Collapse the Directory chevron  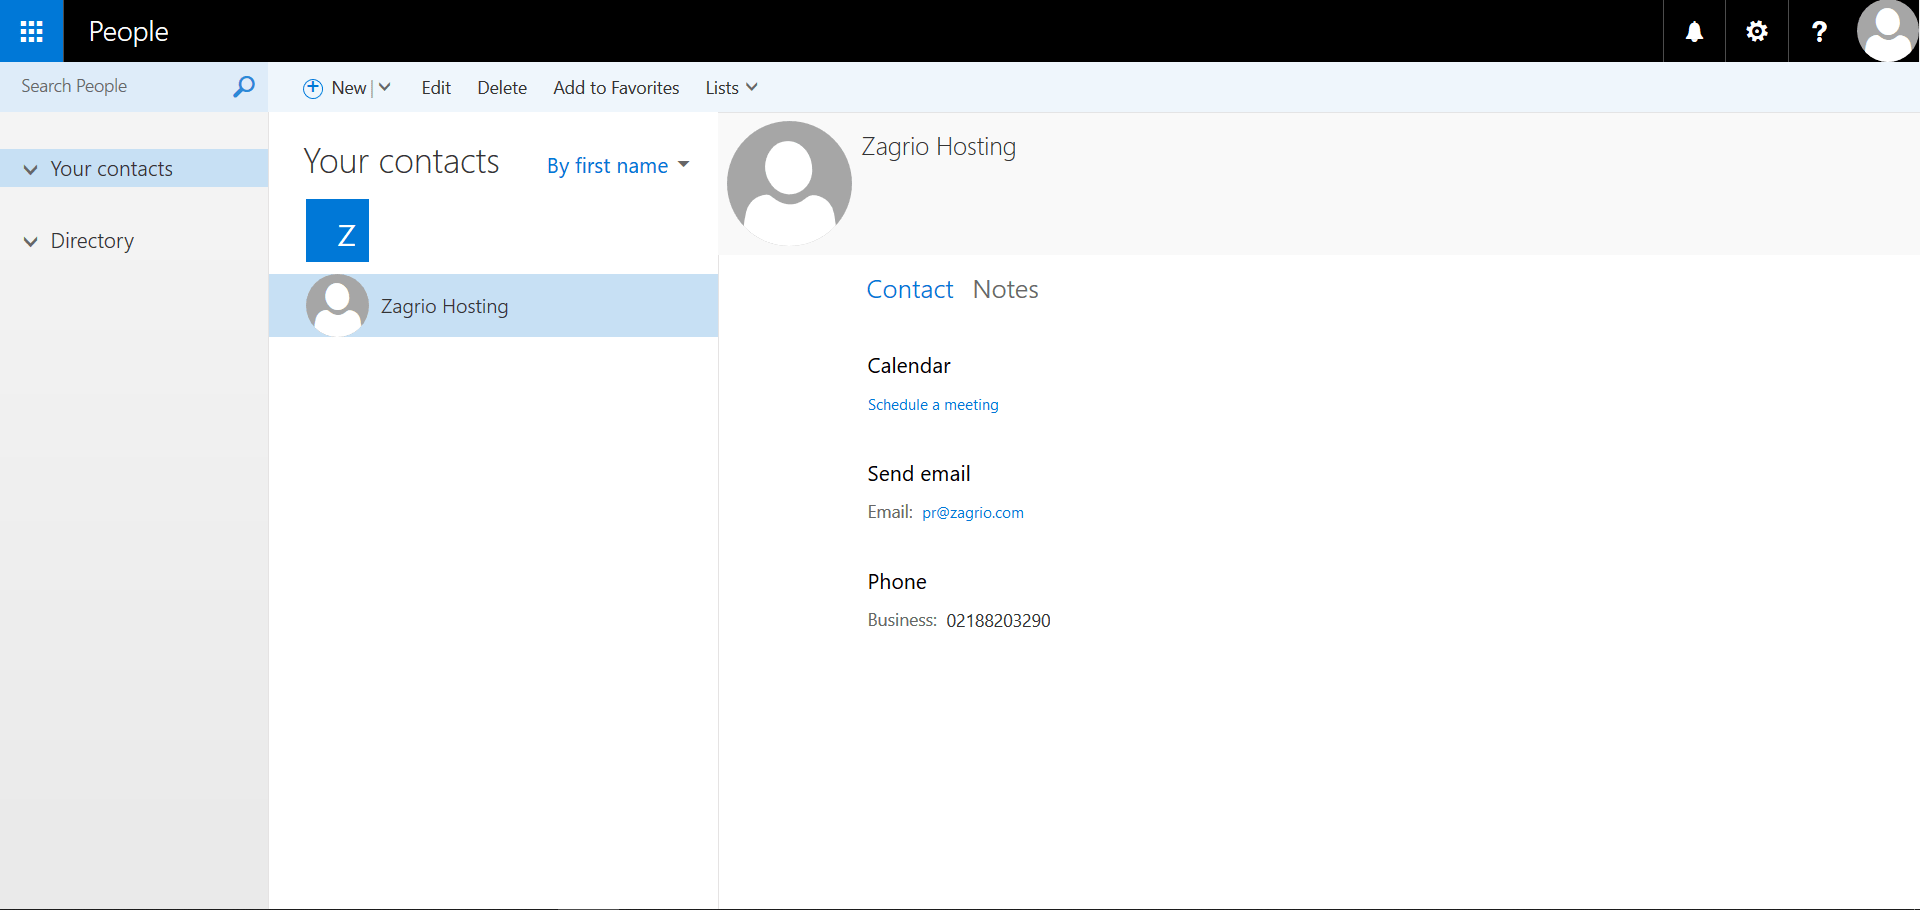(x=31, y=241)
